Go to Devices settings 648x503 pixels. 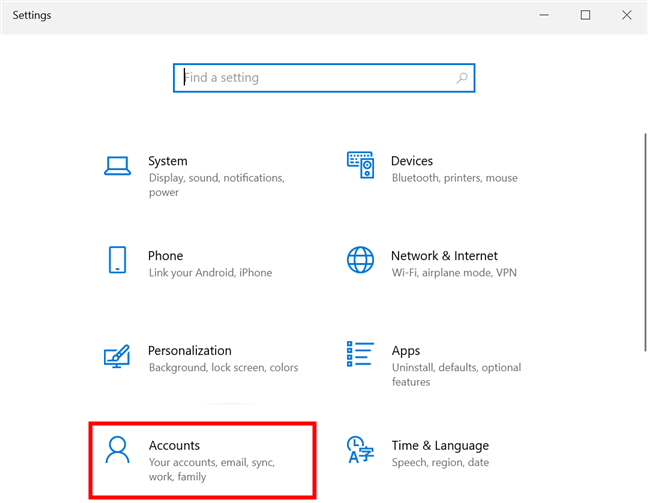tap(412, 161)
